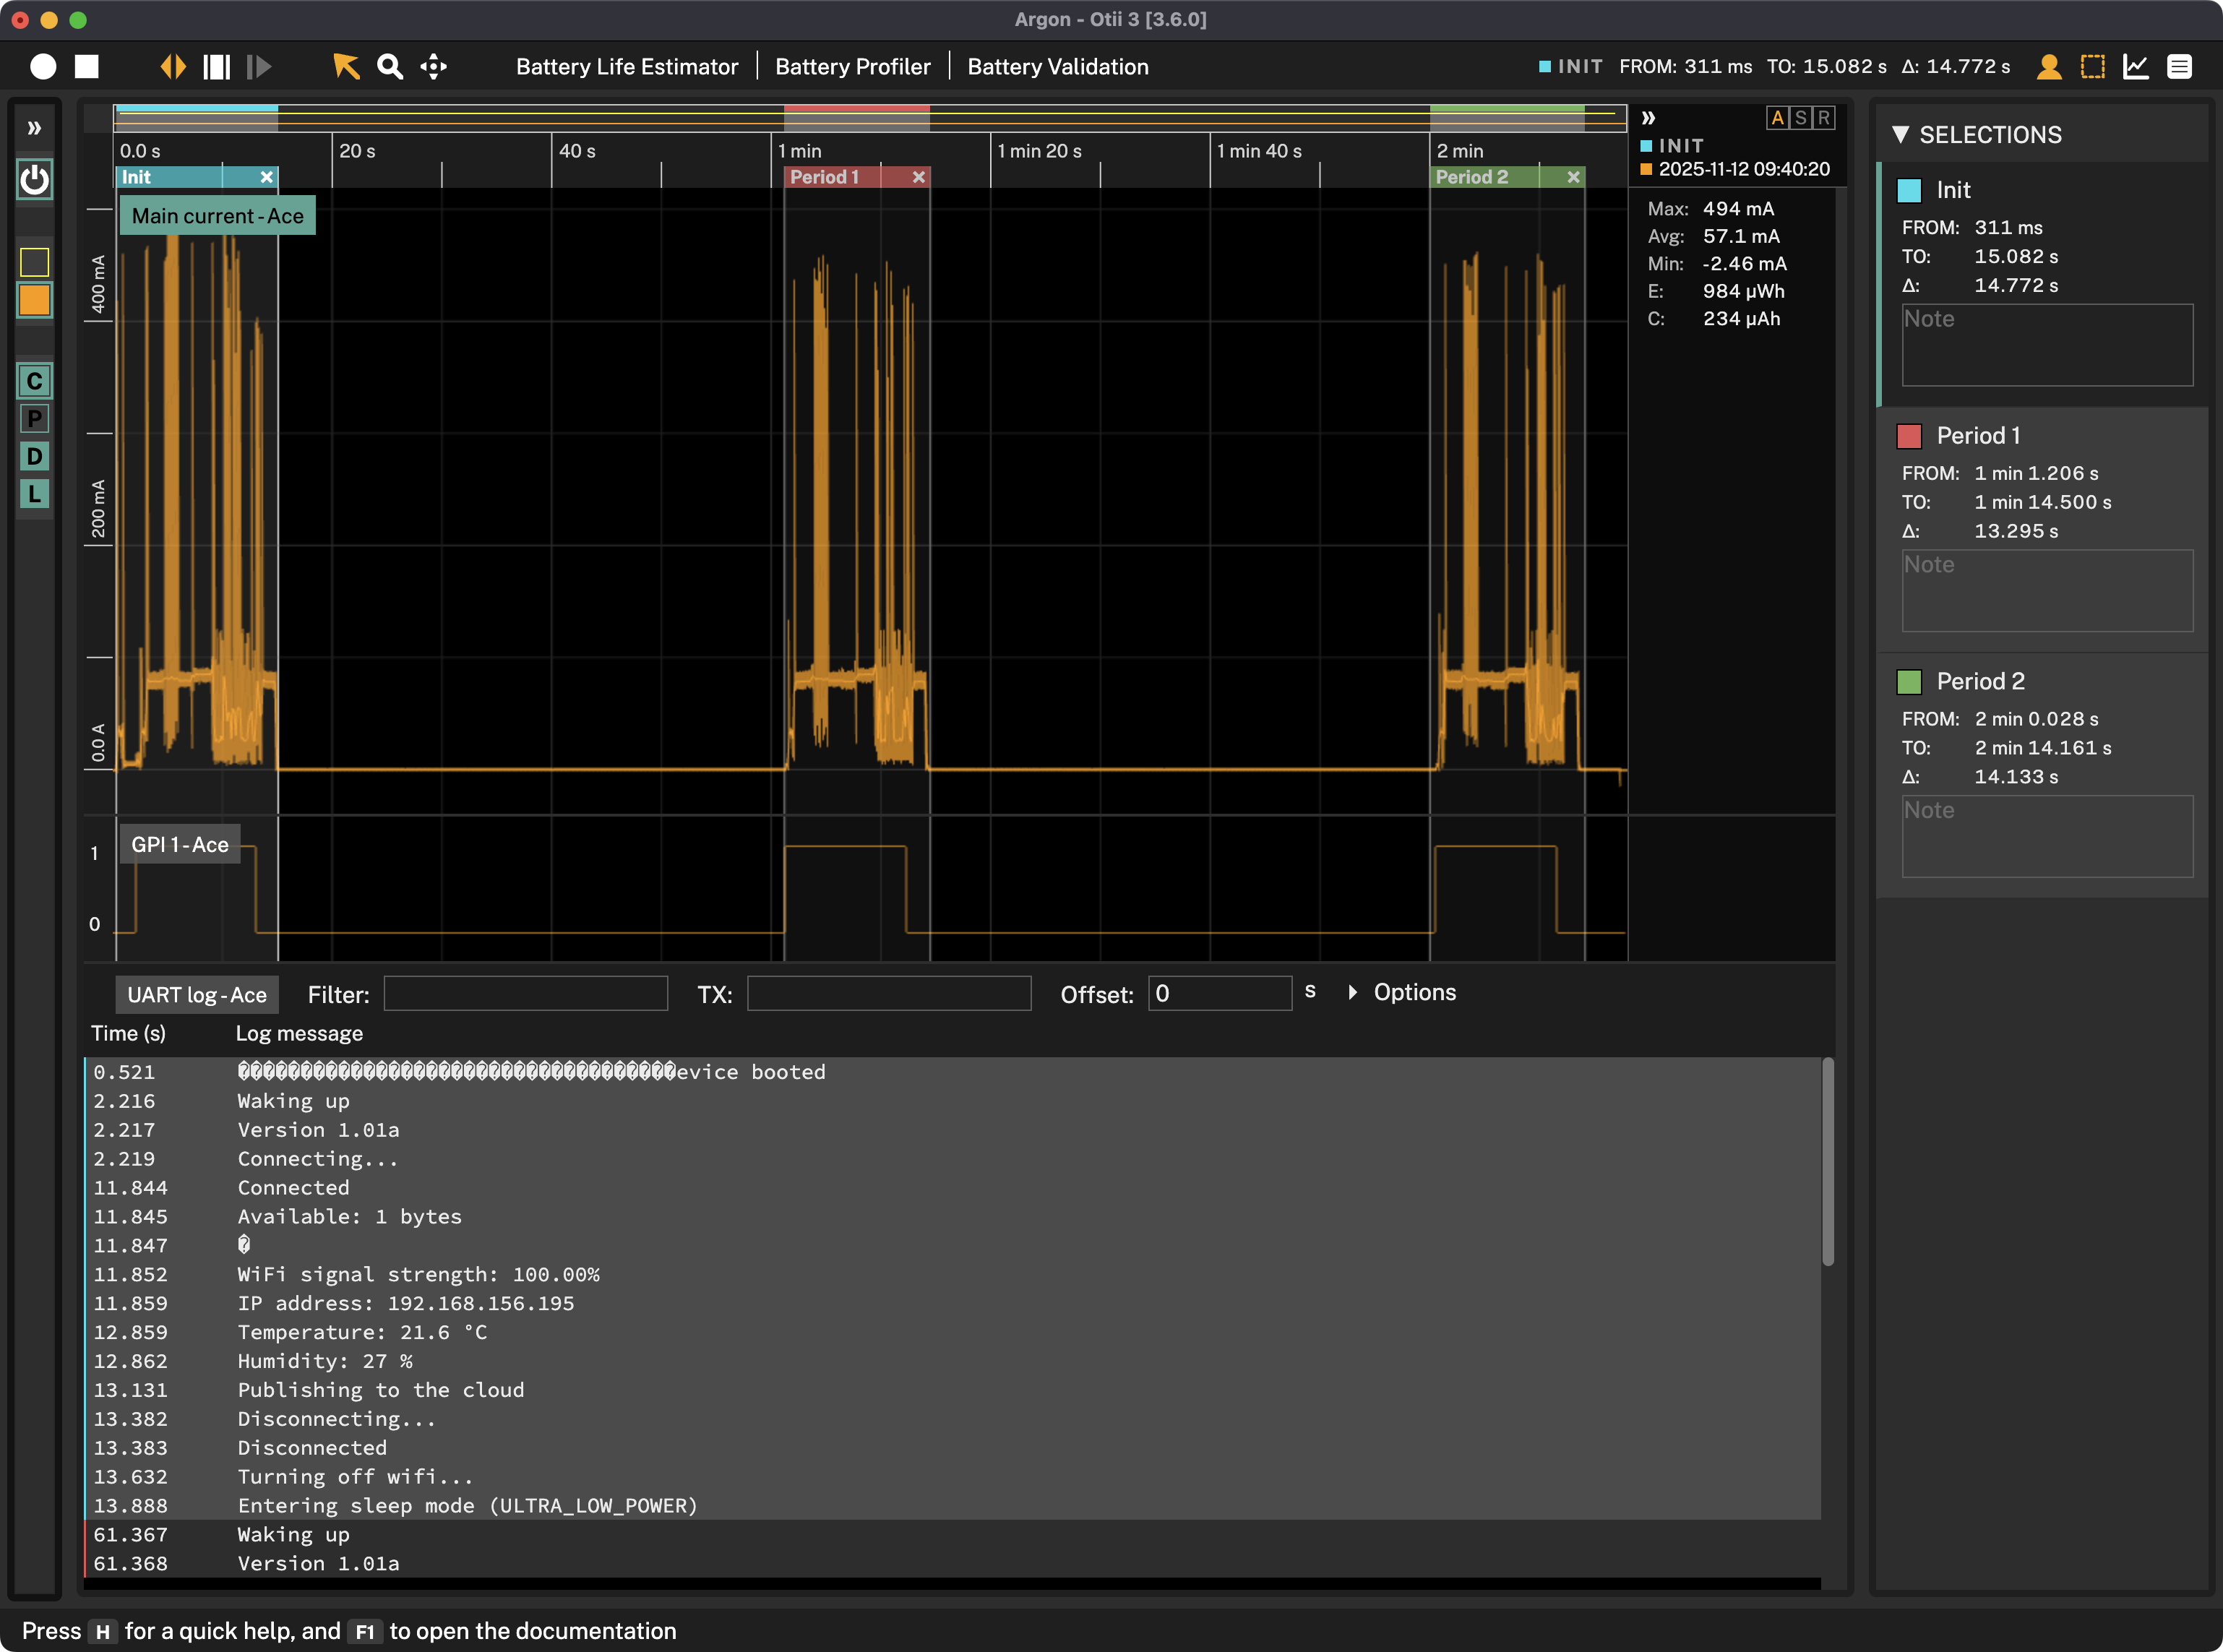Open the user account icon
This screenshot has height=1652, width=2223.
2049,67
